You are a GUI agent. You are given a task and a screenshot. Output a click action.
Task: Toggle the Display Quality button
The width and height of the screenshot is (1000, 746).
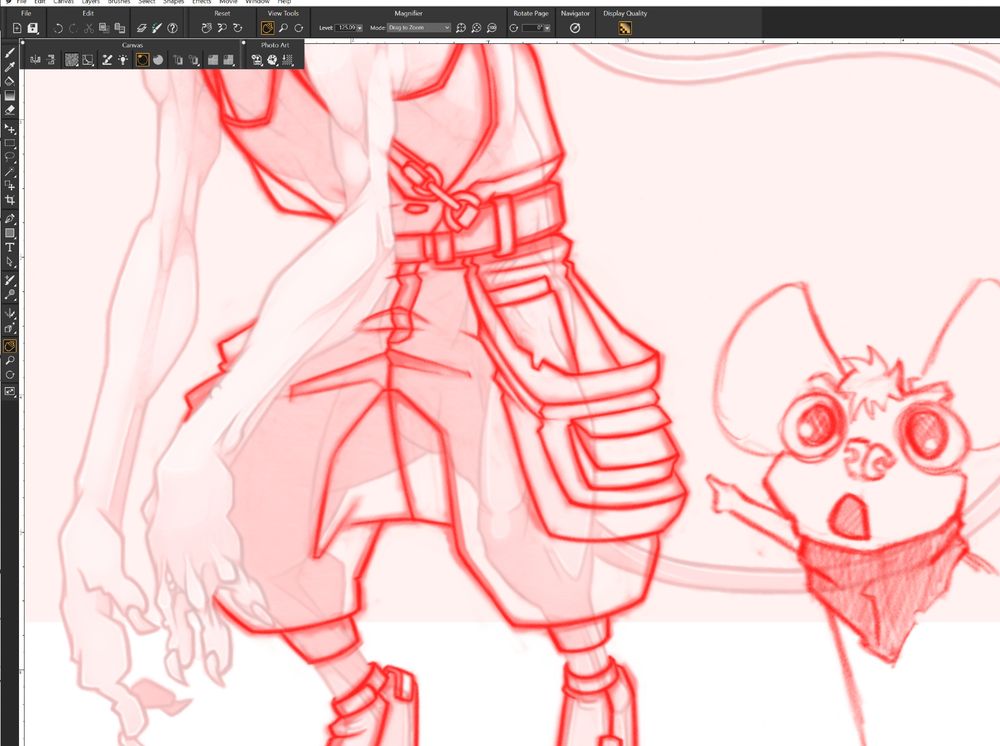(x=625, y=28)
